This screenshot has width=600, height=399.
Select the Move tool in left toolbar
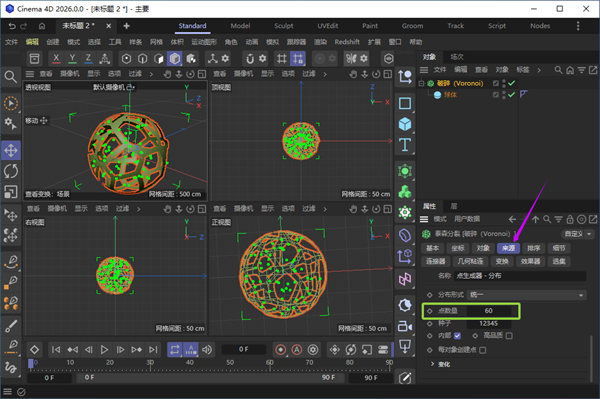(x=11, y=150)
